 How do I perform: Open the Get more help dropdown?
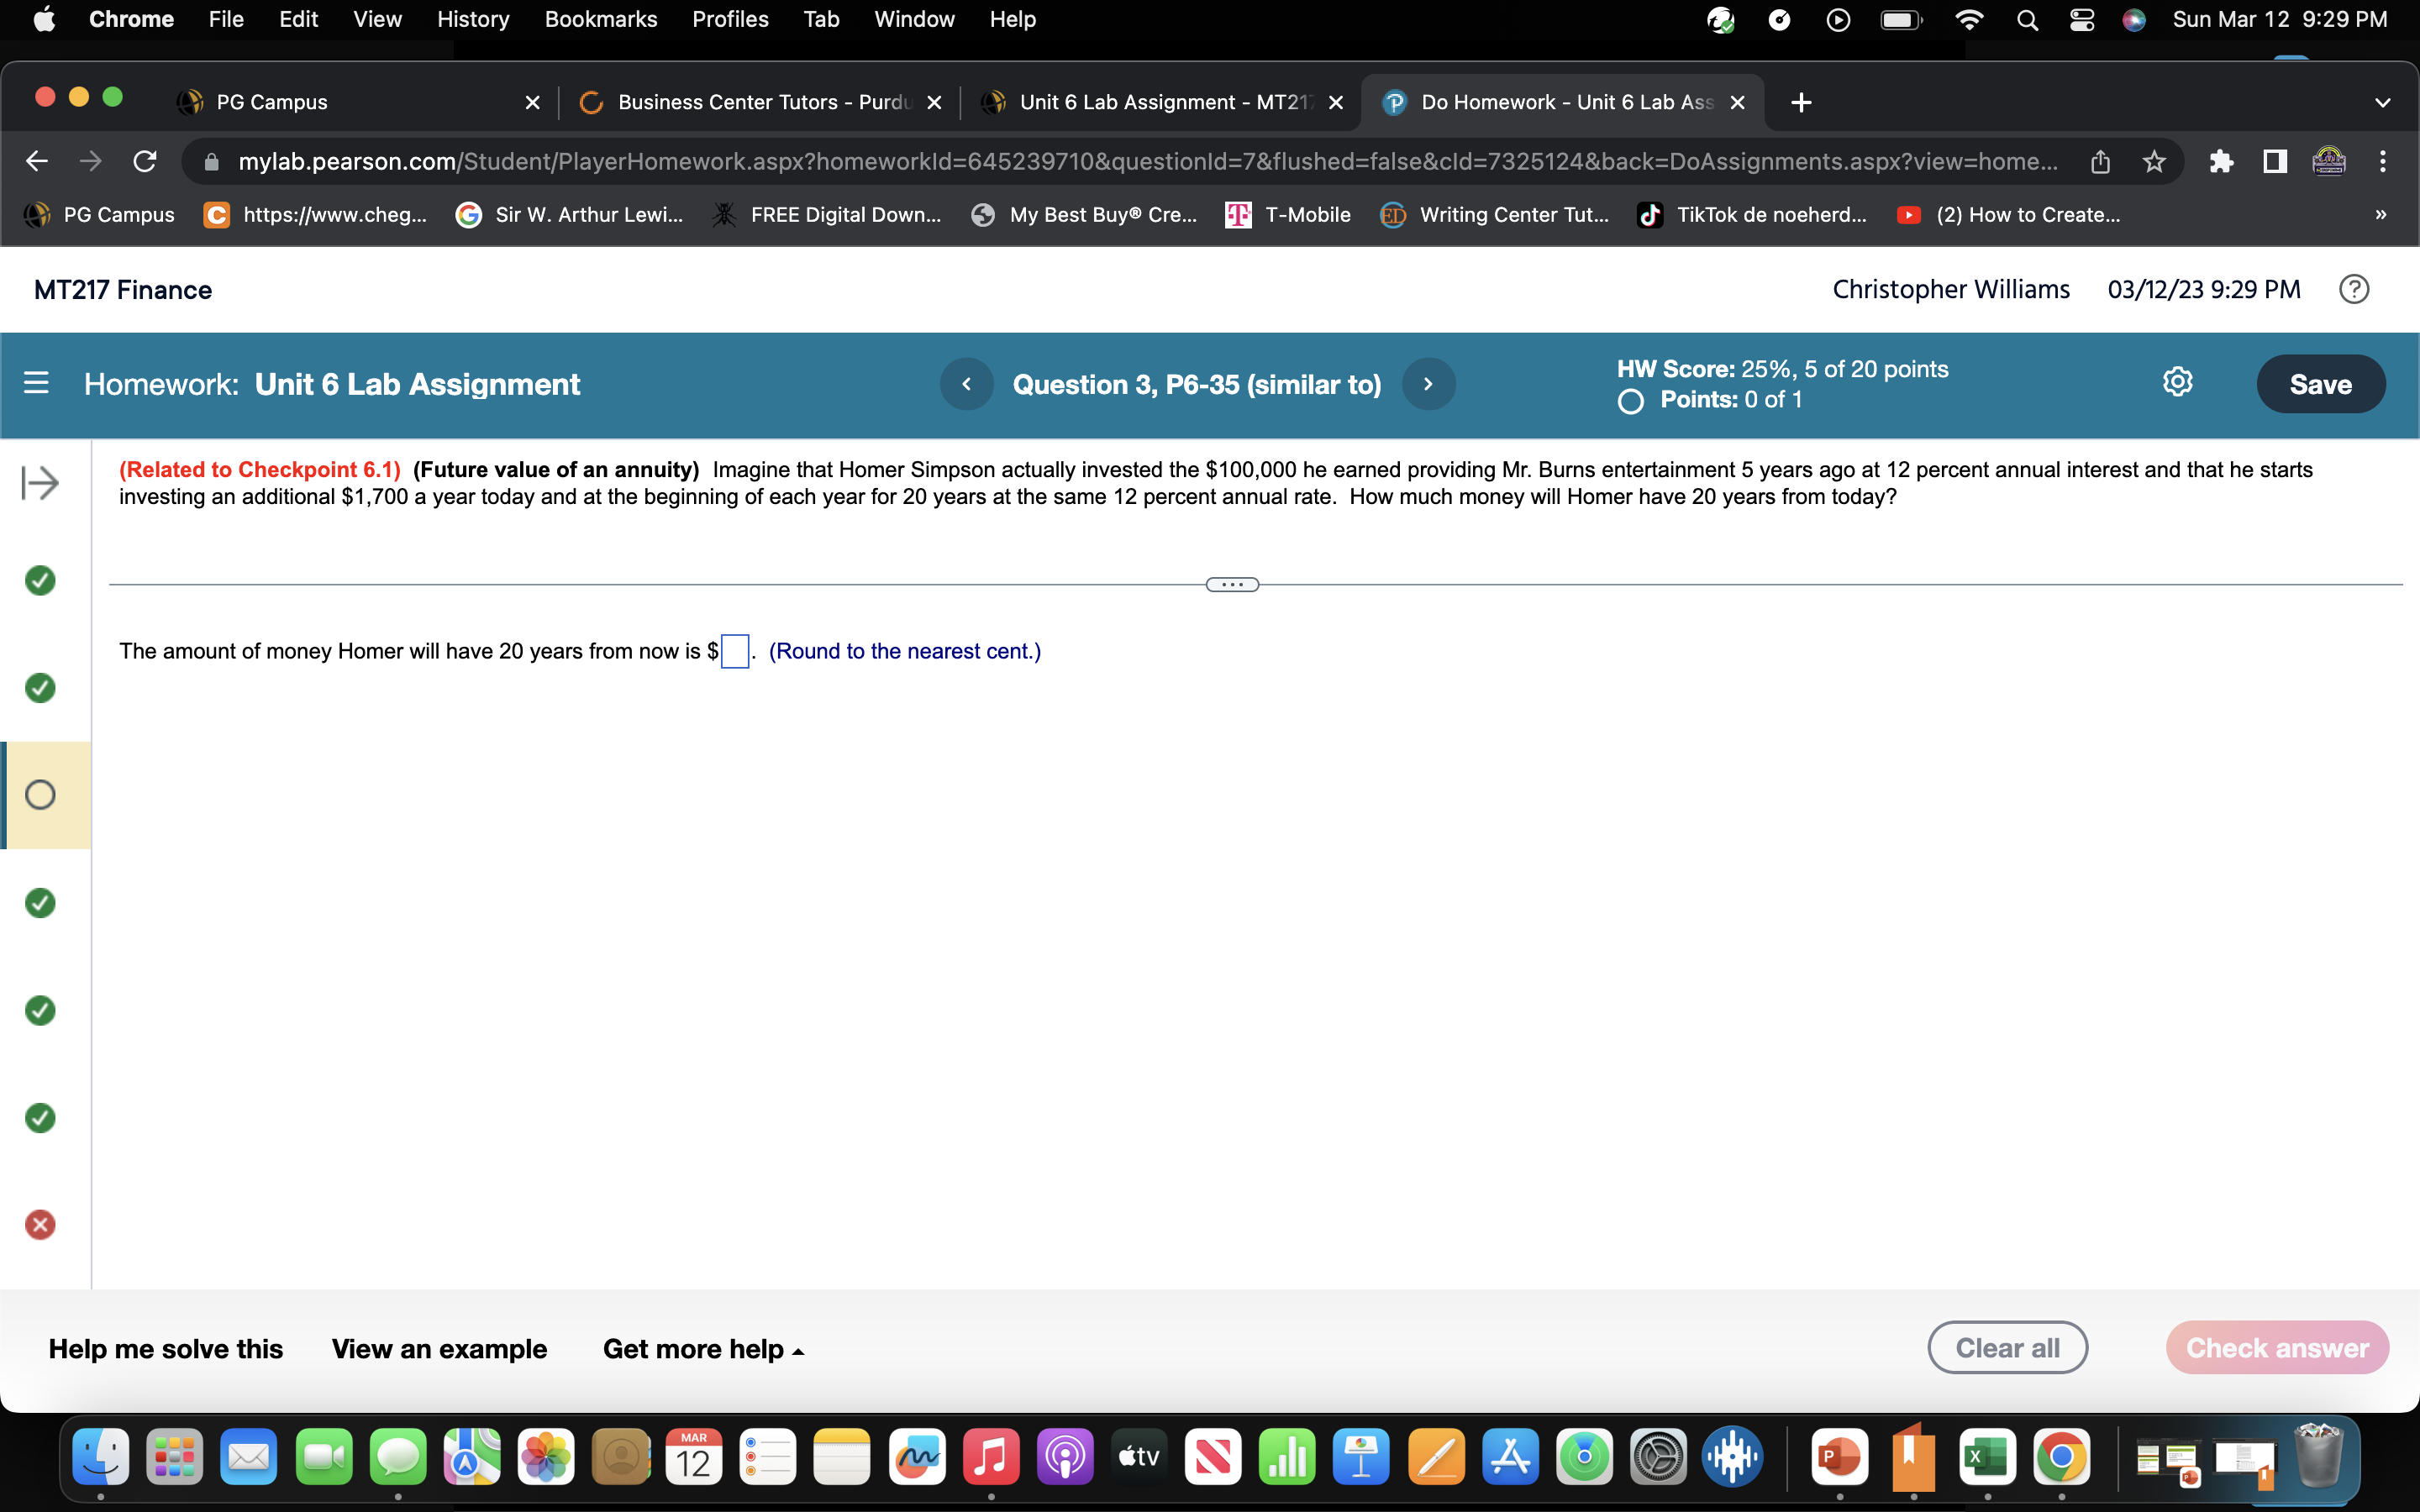[703, 1348]
